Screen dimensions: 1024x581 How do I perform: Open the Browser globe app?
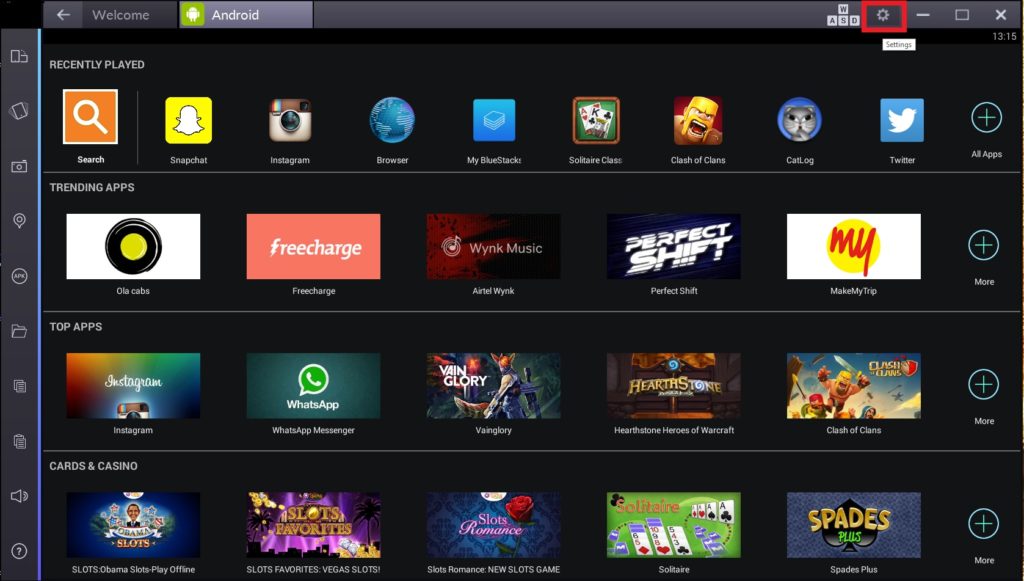click(x=392, y=120)
